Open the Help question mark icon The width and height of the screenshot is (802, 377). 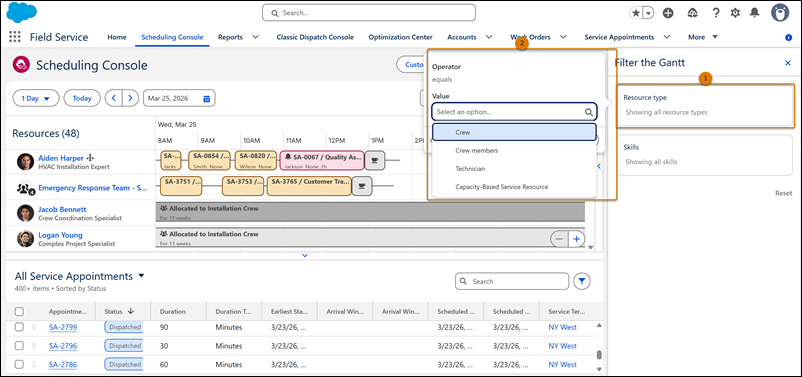tap(717, 13)
